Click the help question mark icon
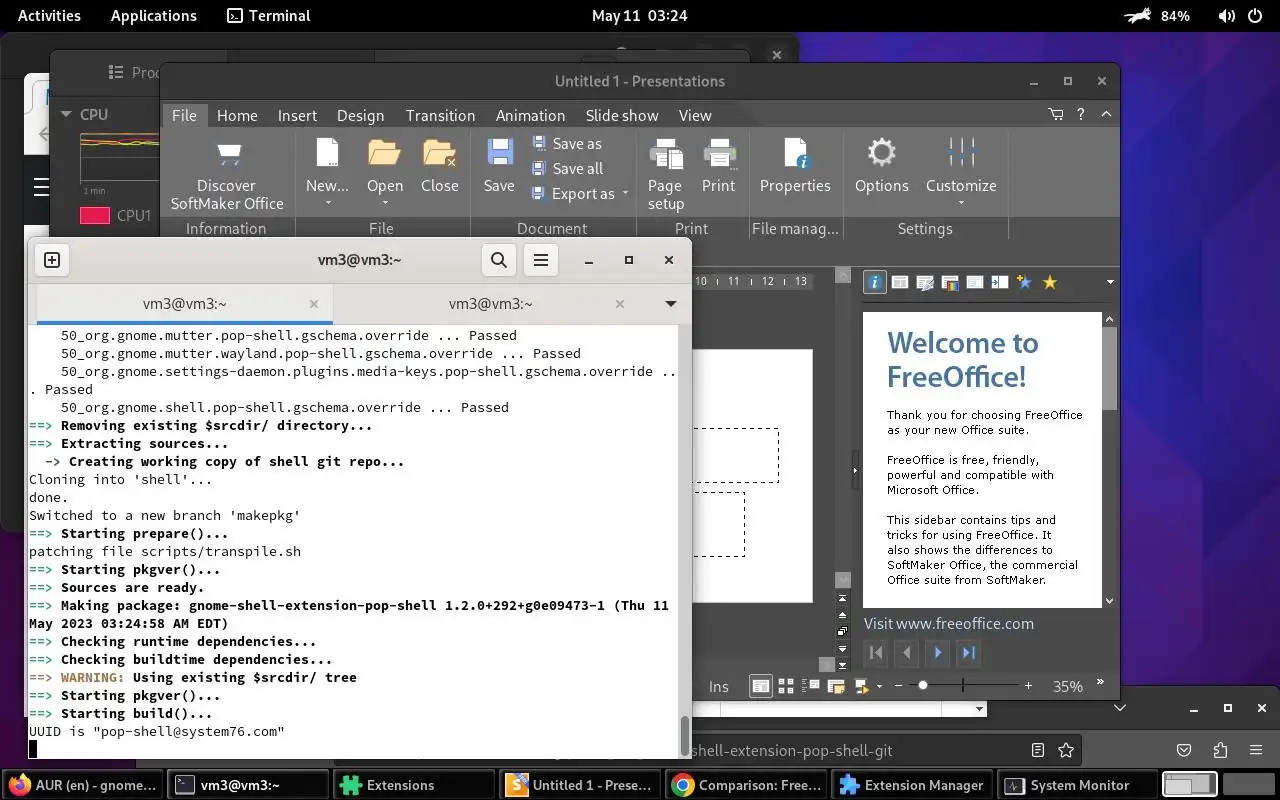 1080,115
